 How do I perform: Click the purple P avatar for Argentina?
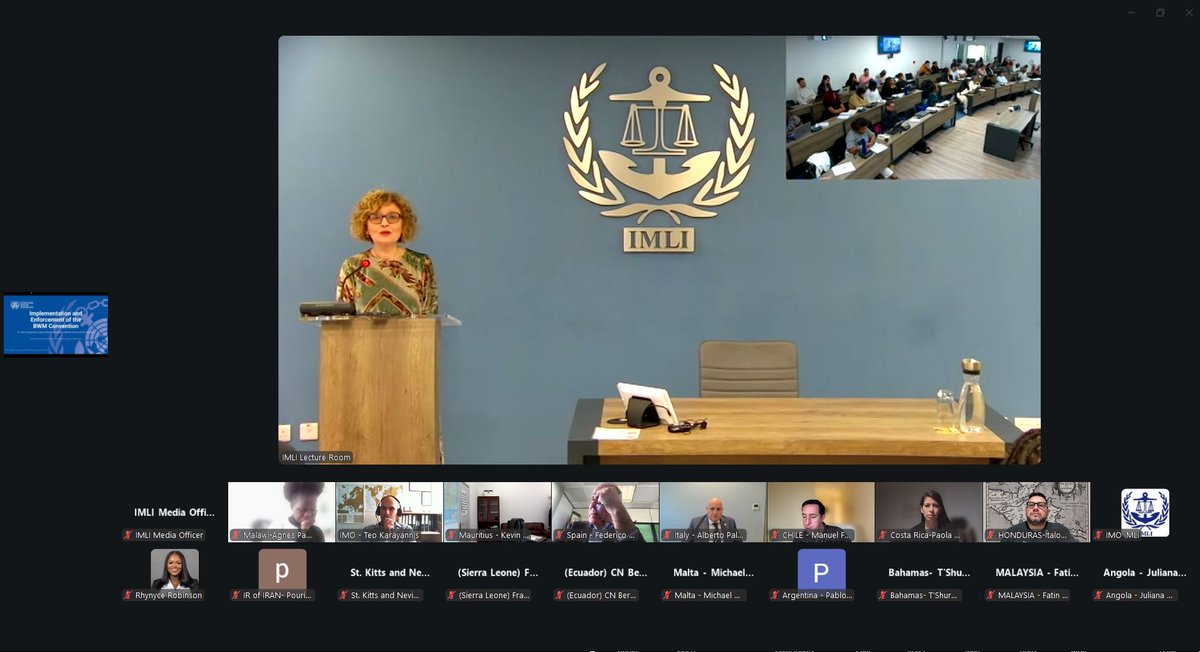click(x=821, y=572)
